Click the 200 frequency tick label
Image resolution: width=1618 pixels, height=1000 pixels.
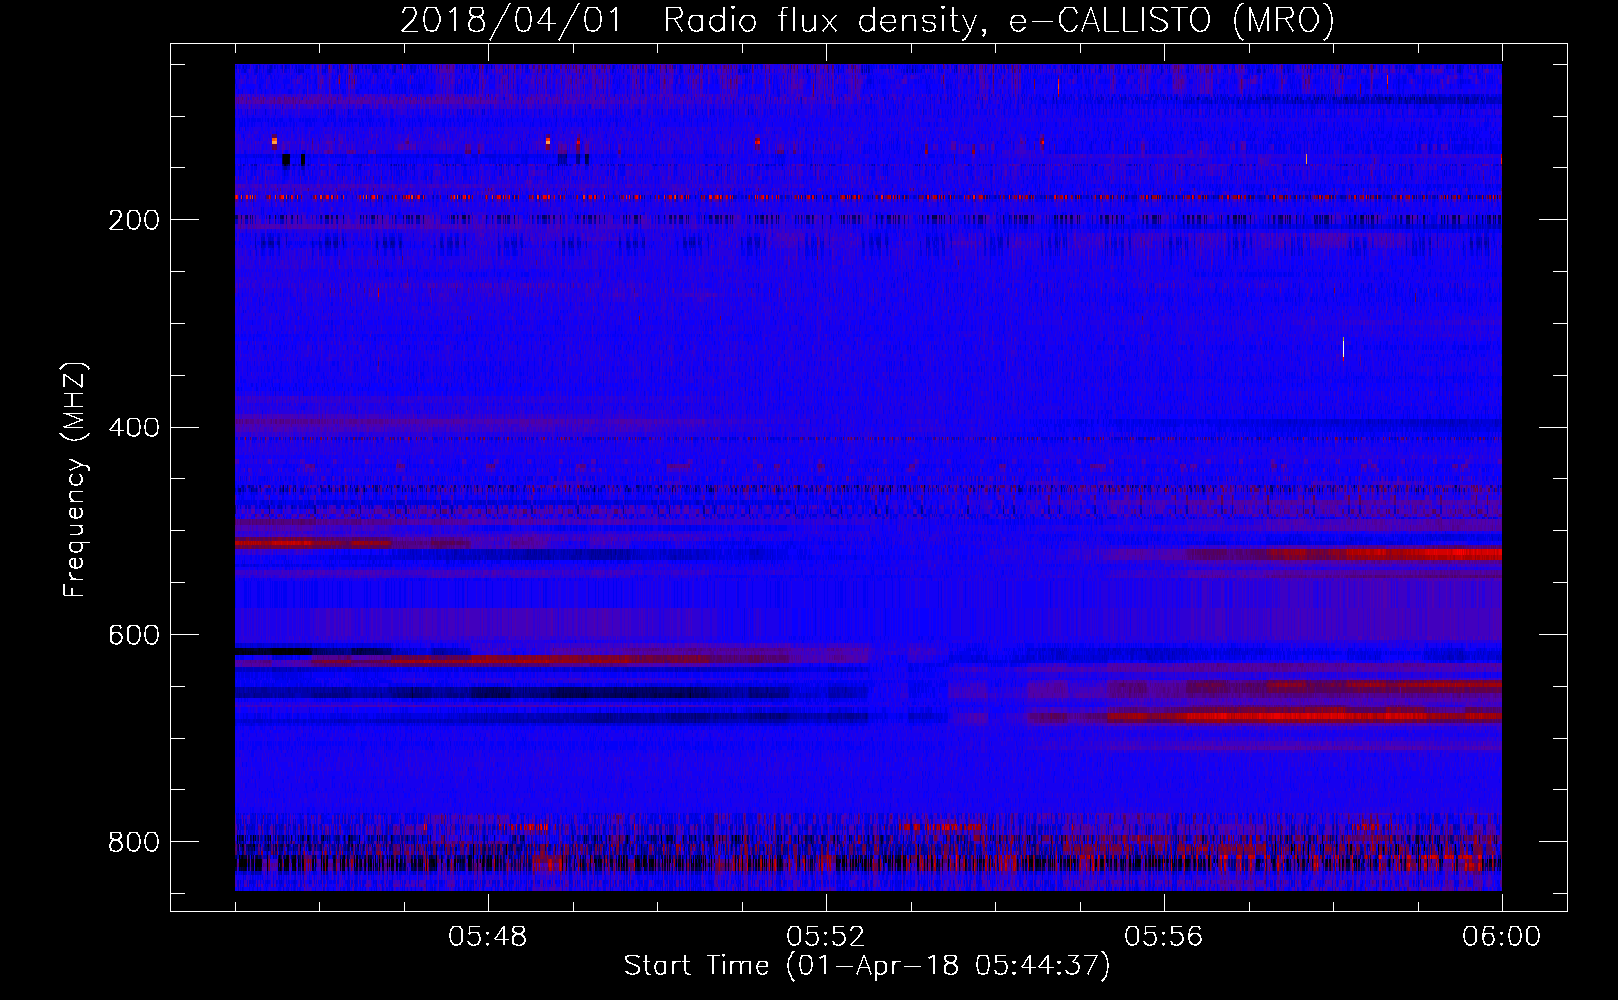click(134, 220)
